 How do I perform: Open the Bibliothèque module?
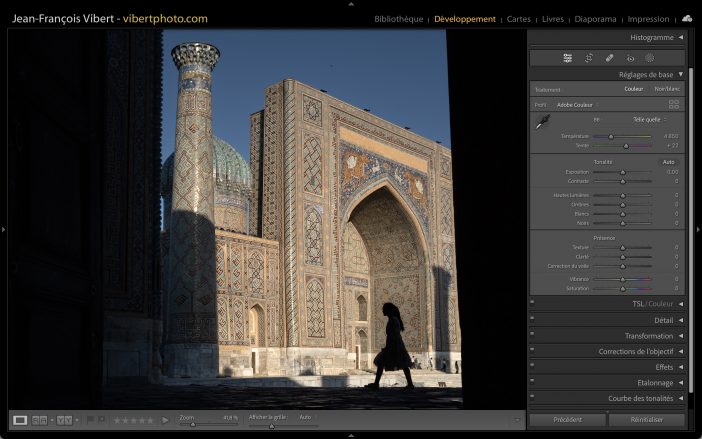point(398,19)
